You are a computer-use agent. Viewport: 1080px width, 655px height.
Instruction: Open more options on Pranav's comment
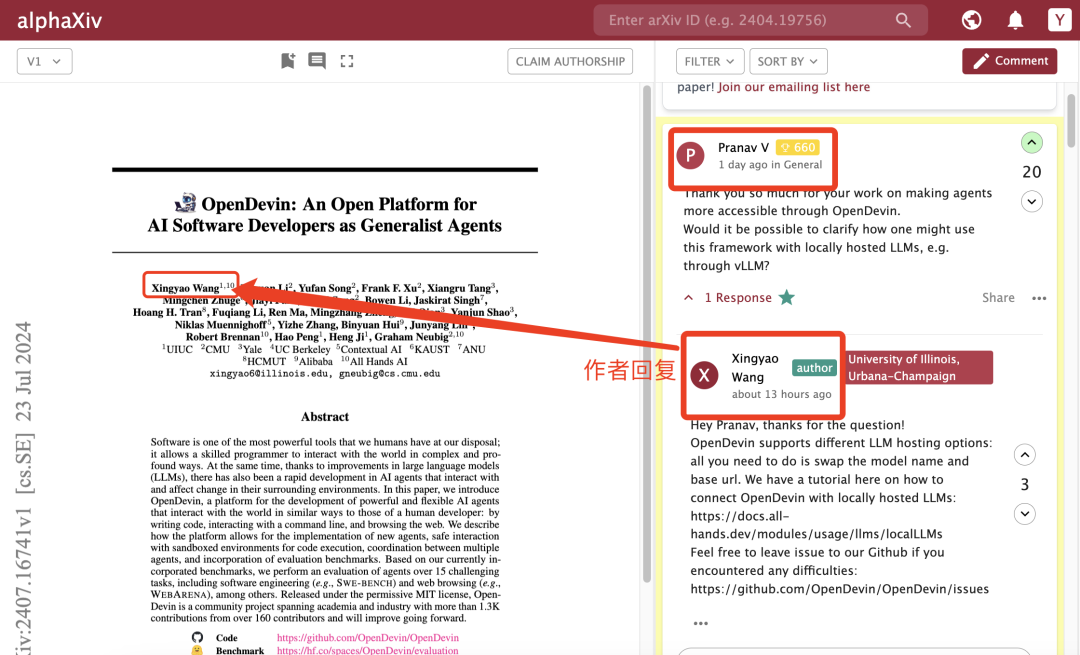1039,298
